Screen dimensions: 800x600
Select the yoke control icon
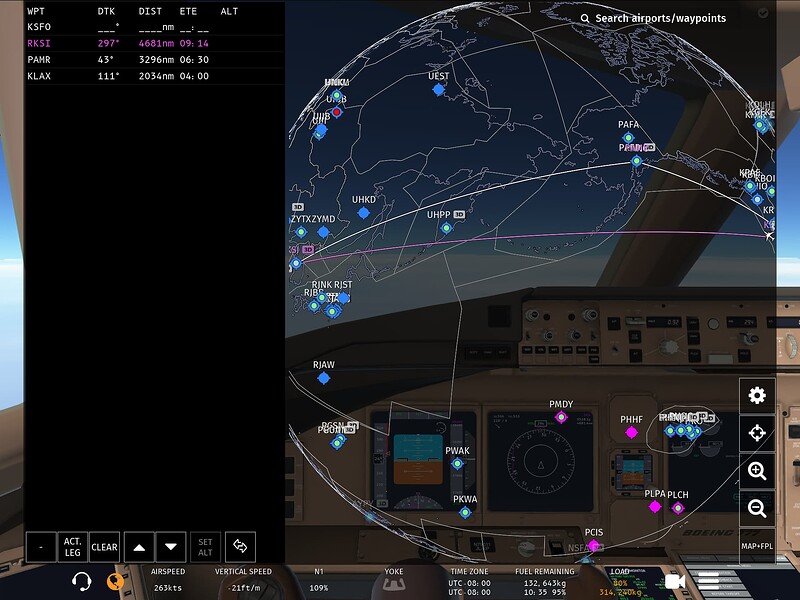click(x=394, y=585)
